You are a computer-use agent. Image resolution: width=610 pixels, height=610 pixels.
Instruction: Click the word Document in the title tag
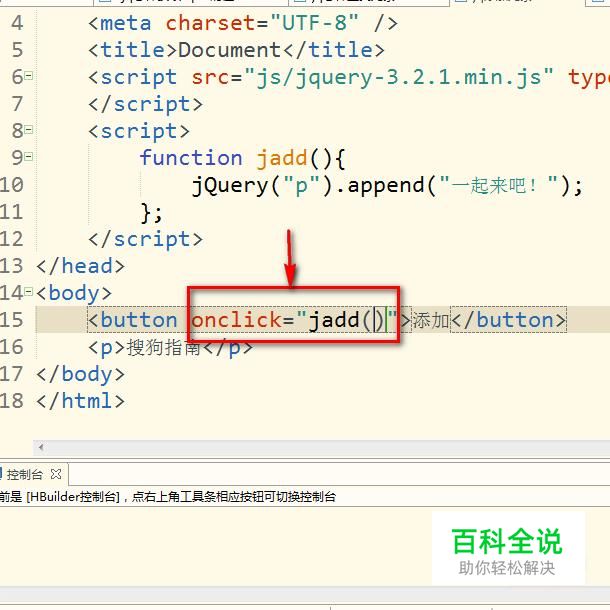point(230,50)
